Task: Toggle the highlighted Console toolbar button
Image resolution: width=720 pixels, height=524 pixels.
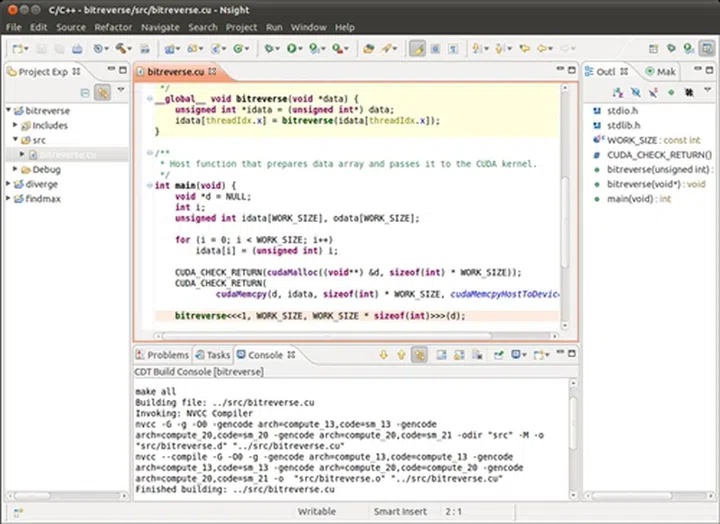Action: tap(420, 355)
